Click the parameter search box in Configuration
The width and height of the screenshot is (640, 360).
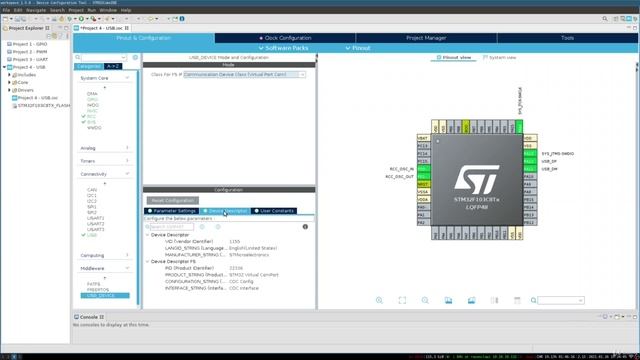pyautogui.click(x=171, y=227)
